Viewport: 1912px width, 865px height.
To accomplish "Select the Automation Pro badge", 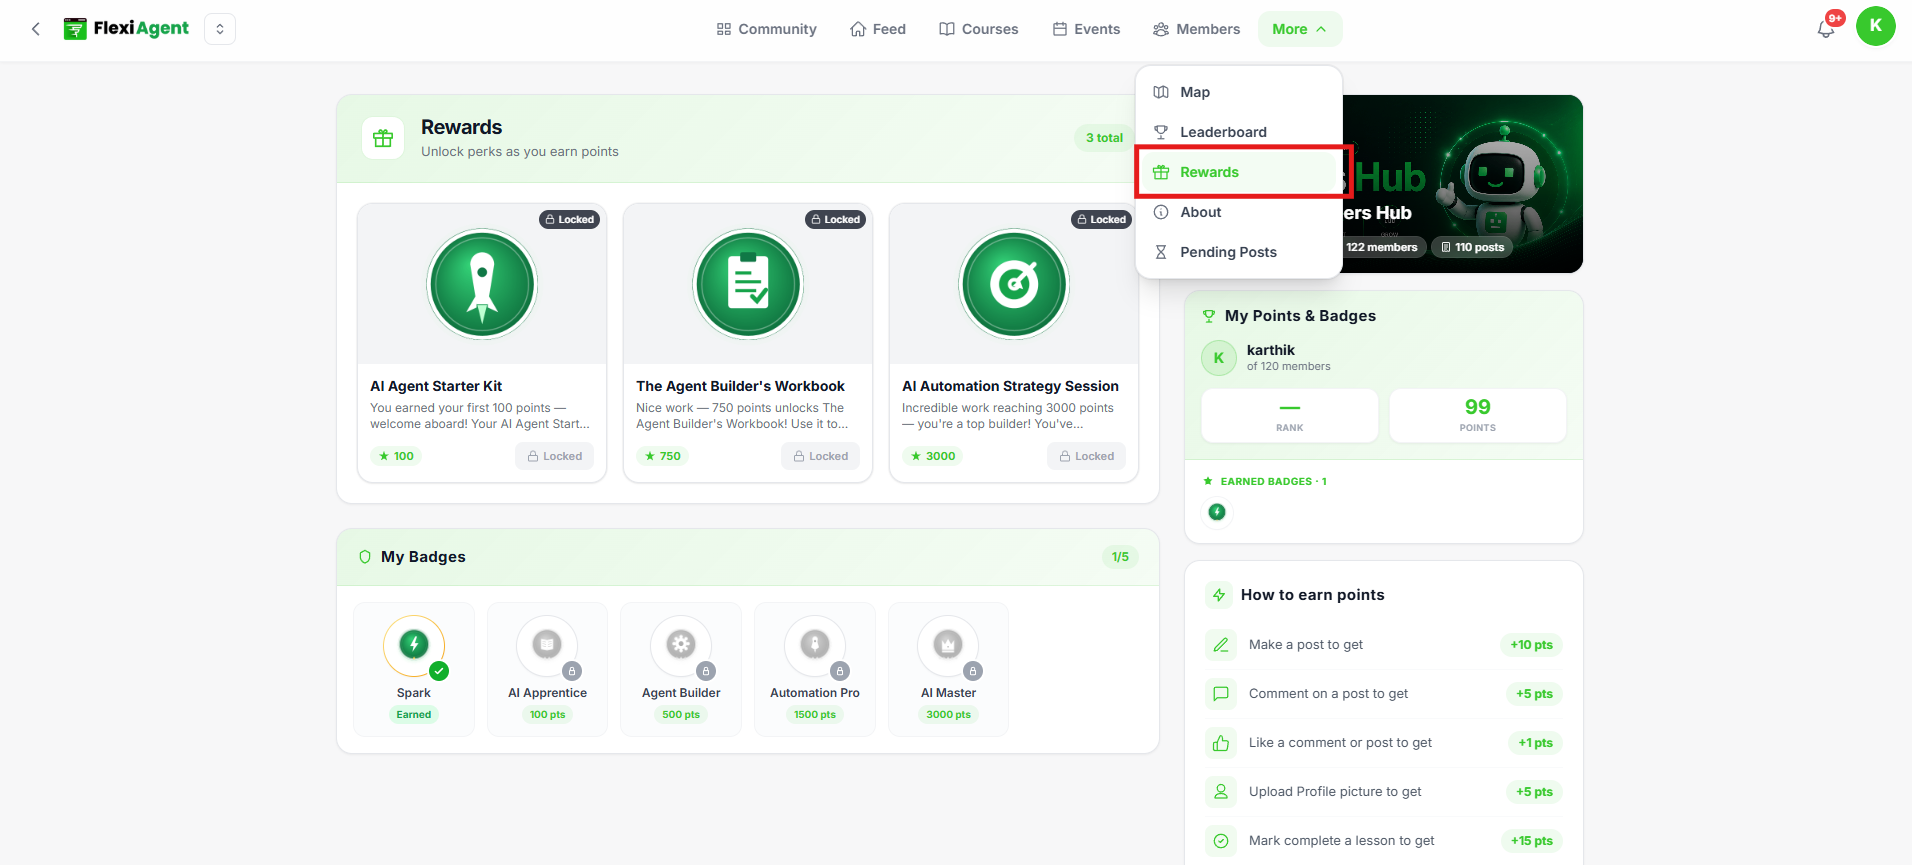I will [x=815, y=669].
